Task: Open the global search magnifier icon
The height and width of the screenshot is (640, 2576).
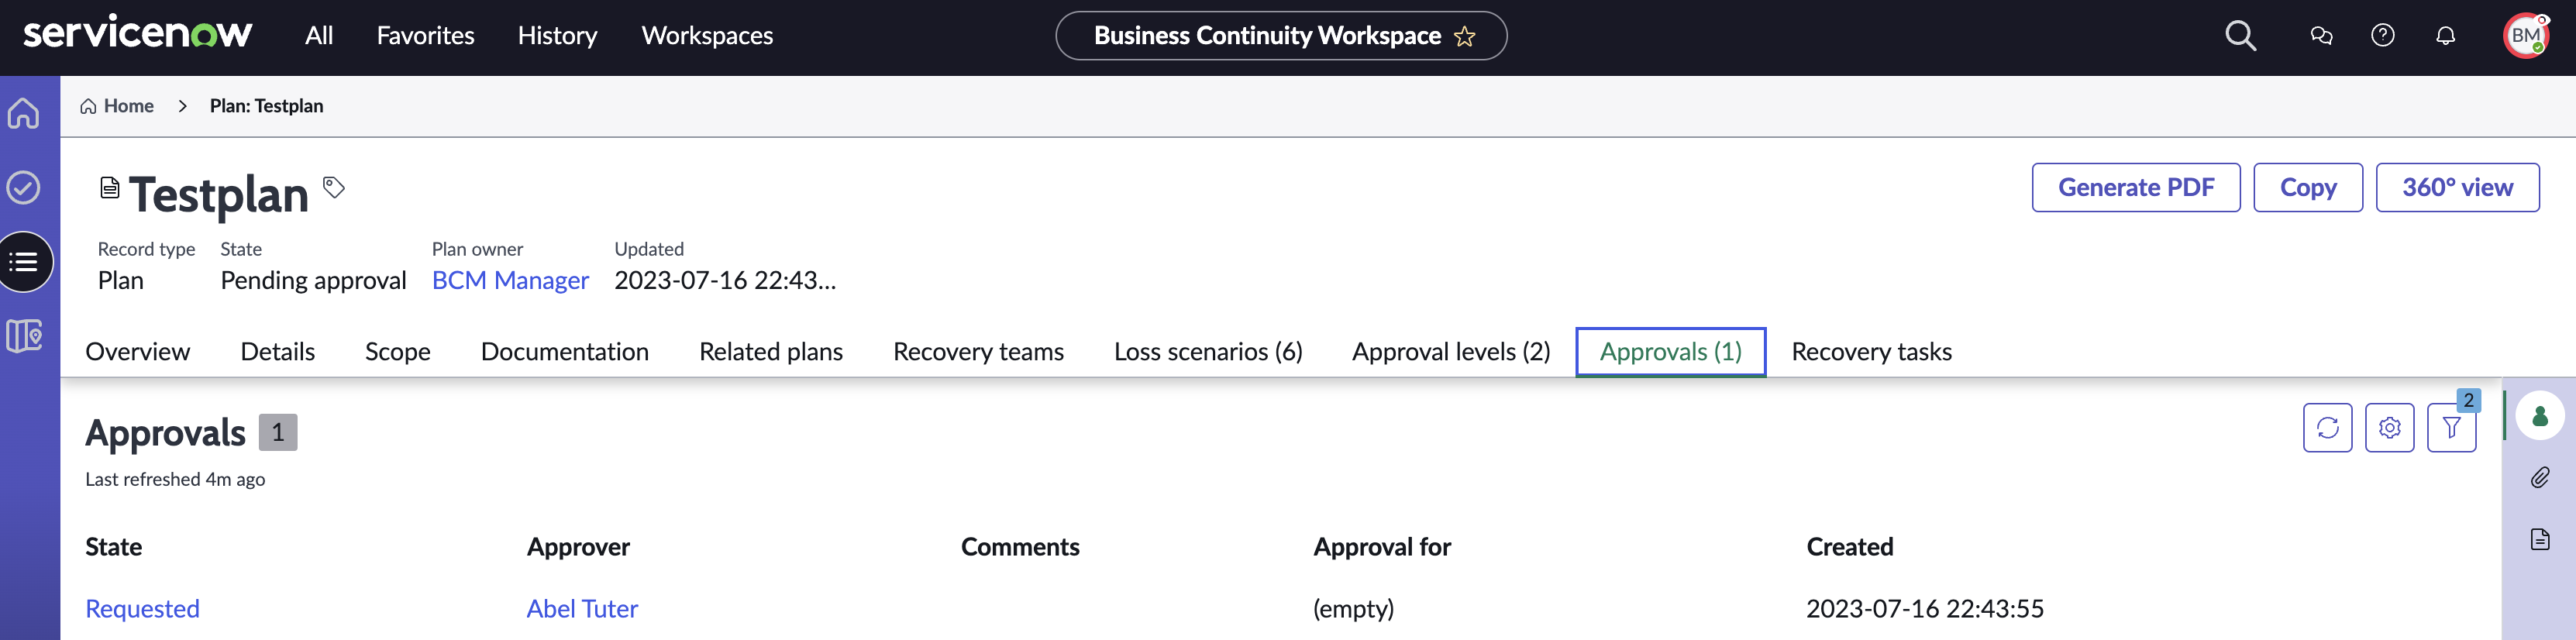Action: [x=2240, y=36]
